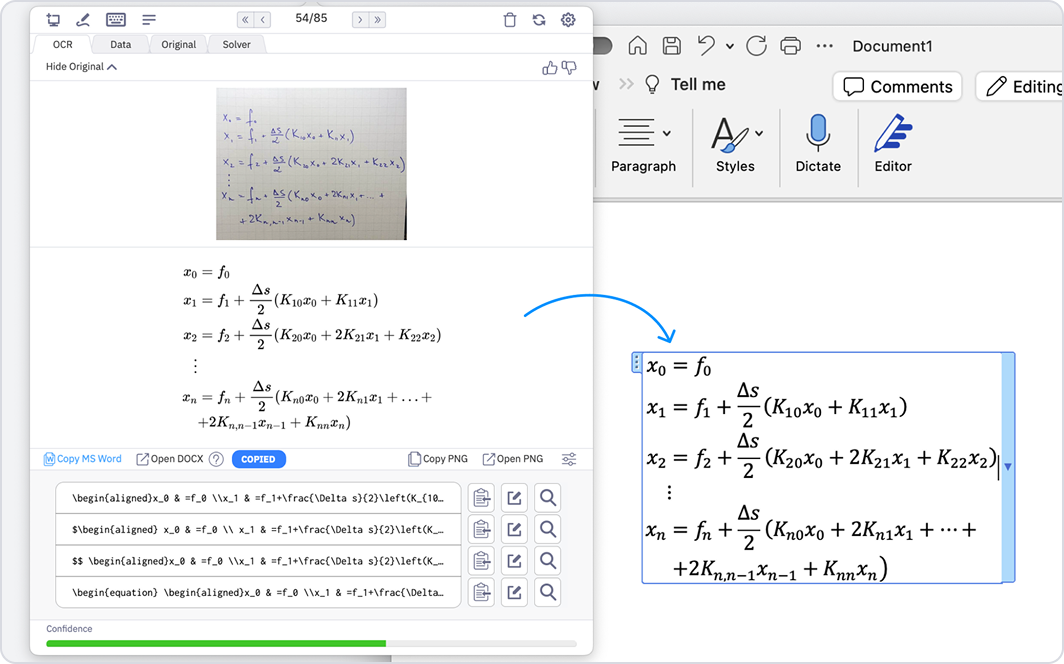Edit the $$ \begin{aligned} row

tap(514, 561)
